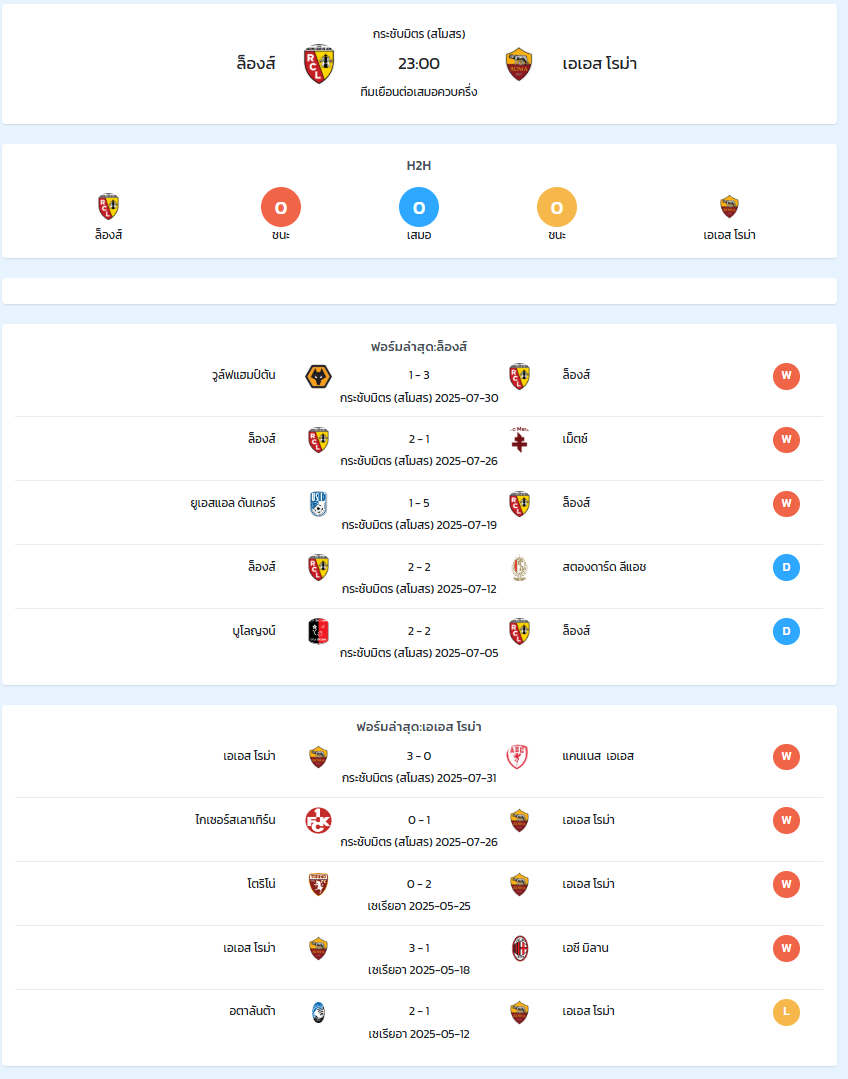The width and height of the screenshot is (848, 1079).
Task: Click the Boulogne club crest
Action: point(318,632)
